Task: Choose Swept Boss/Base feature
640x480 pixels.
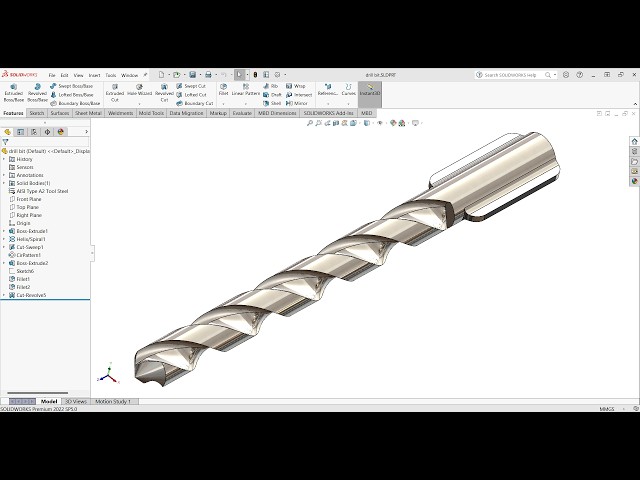Action: coord(71,86)
